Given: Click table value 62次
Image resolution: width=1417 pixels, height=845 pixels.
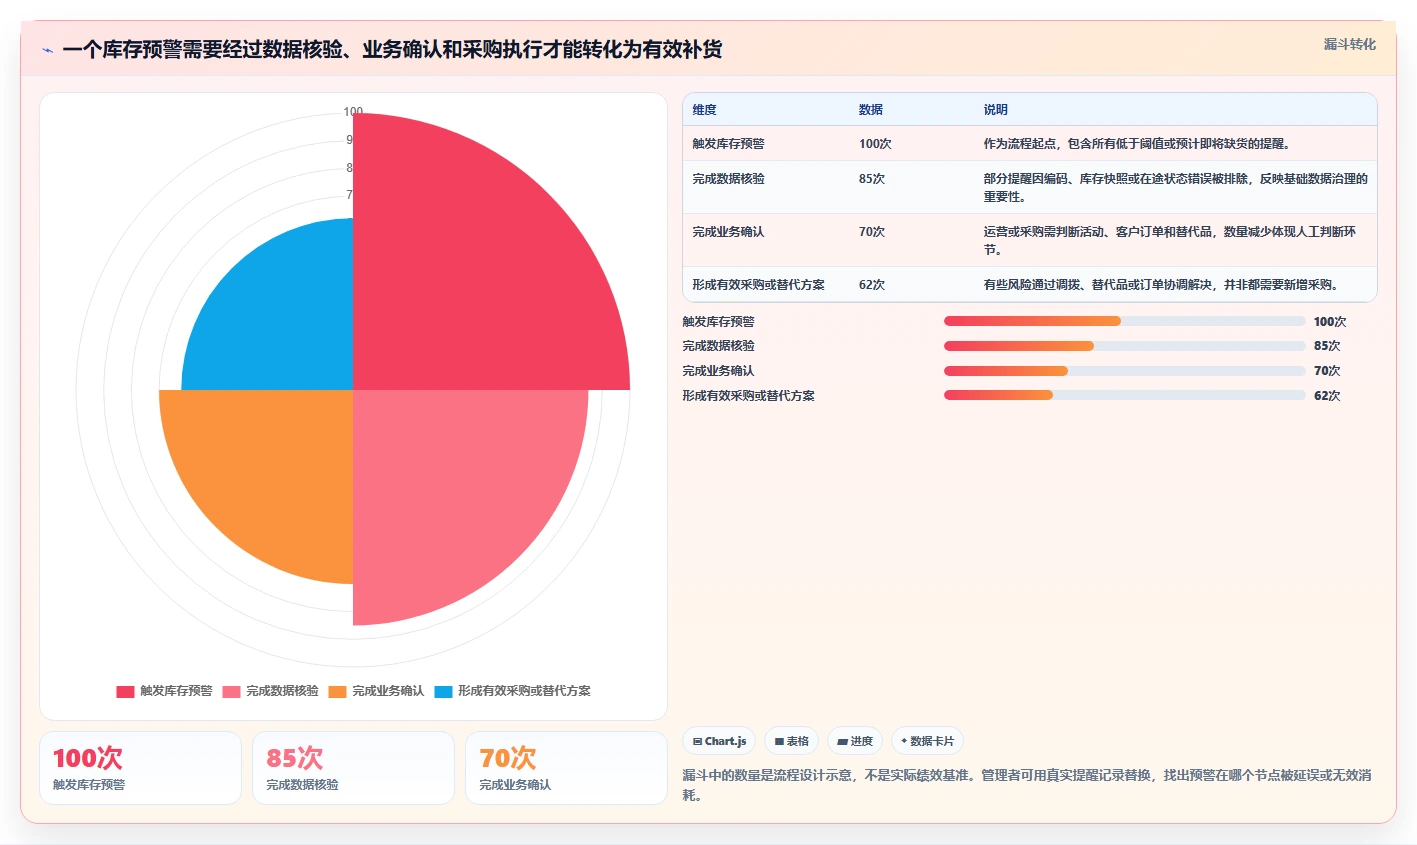Looking at the screenshot, I should (872, 285).
